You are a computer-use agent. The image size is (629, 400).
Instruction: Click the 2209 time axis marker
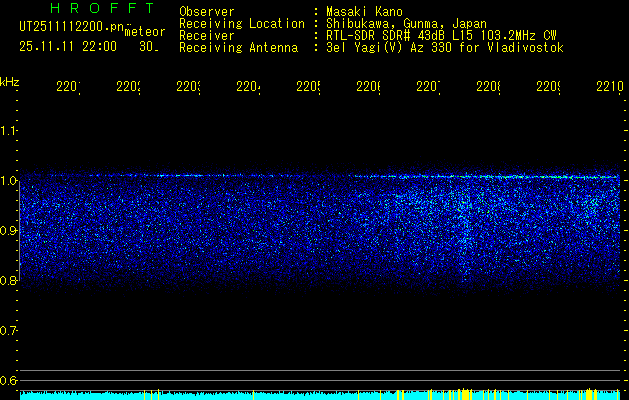[549, 87]
